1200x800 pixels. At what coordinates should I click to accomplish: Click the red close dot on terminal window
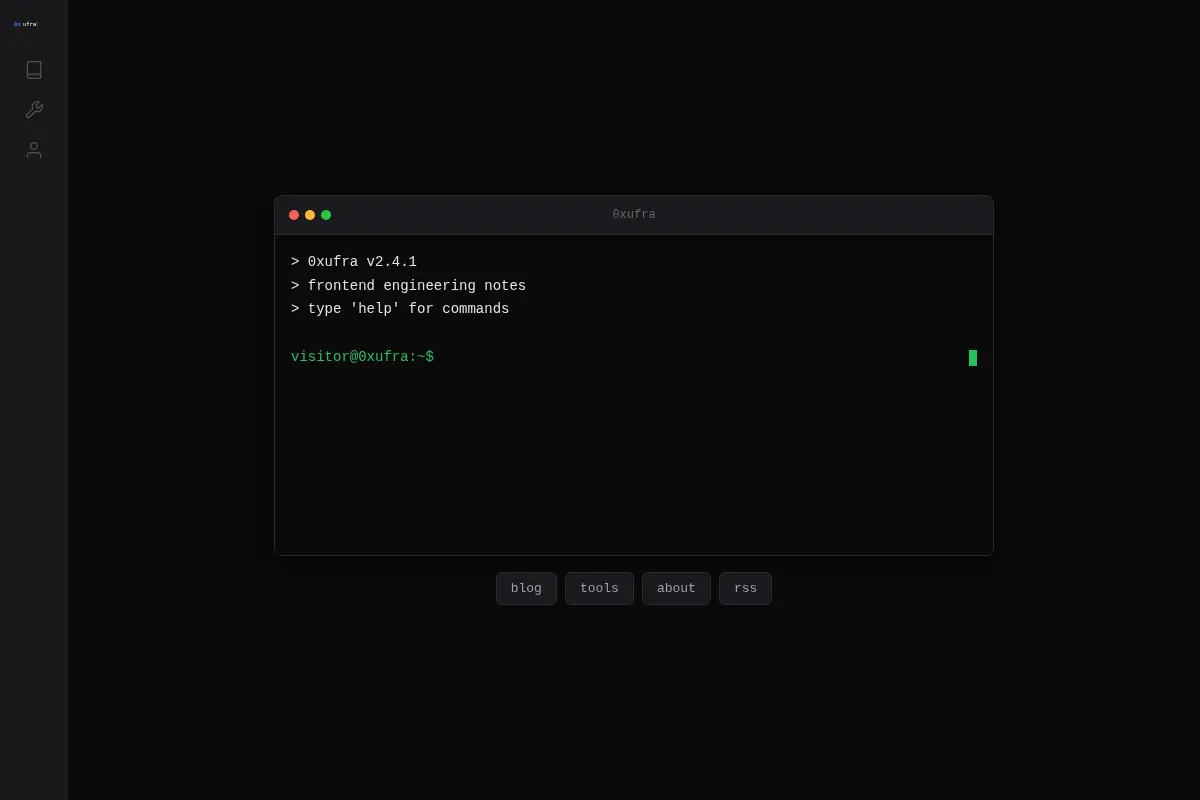click(294, 215)
